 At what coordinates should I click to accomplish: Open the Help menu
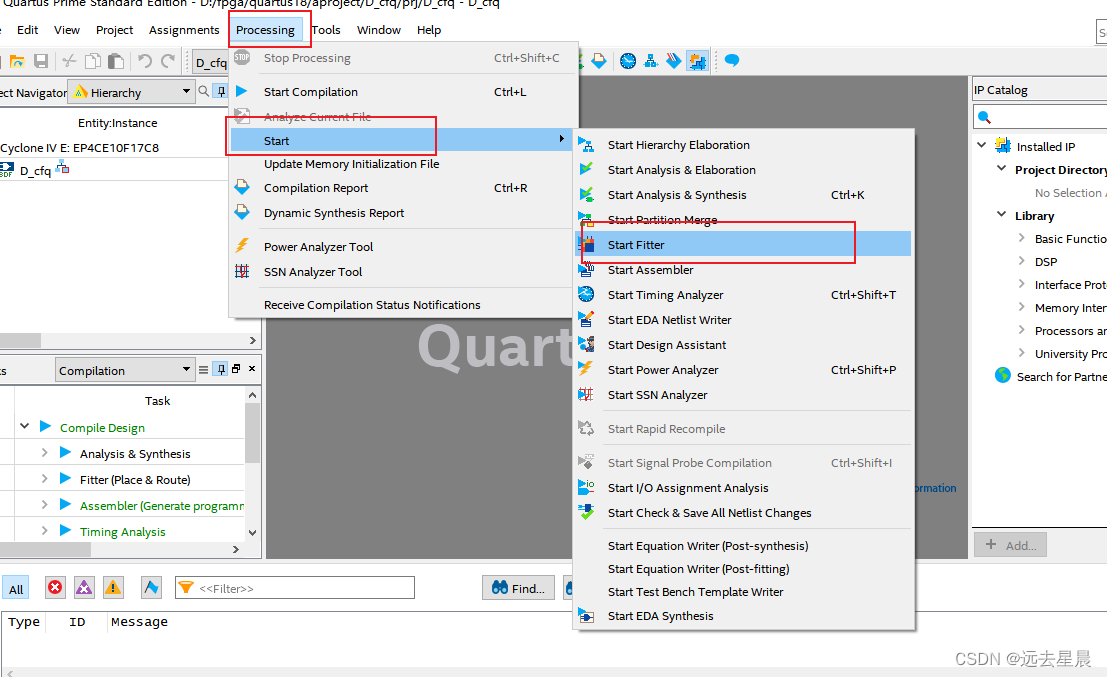[429, 30]
